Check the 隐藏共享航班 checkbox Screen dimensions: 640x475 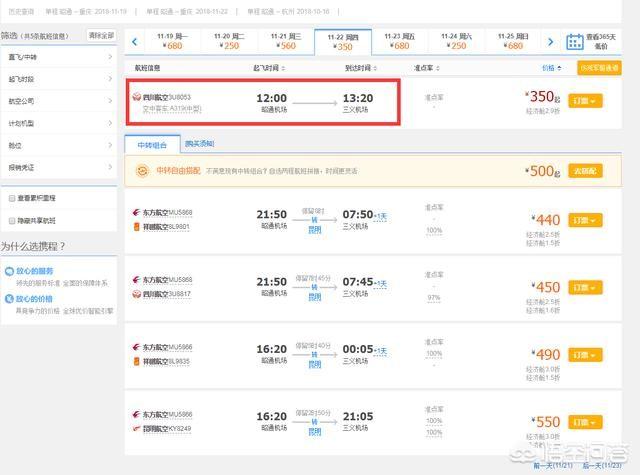click(10, 219)
